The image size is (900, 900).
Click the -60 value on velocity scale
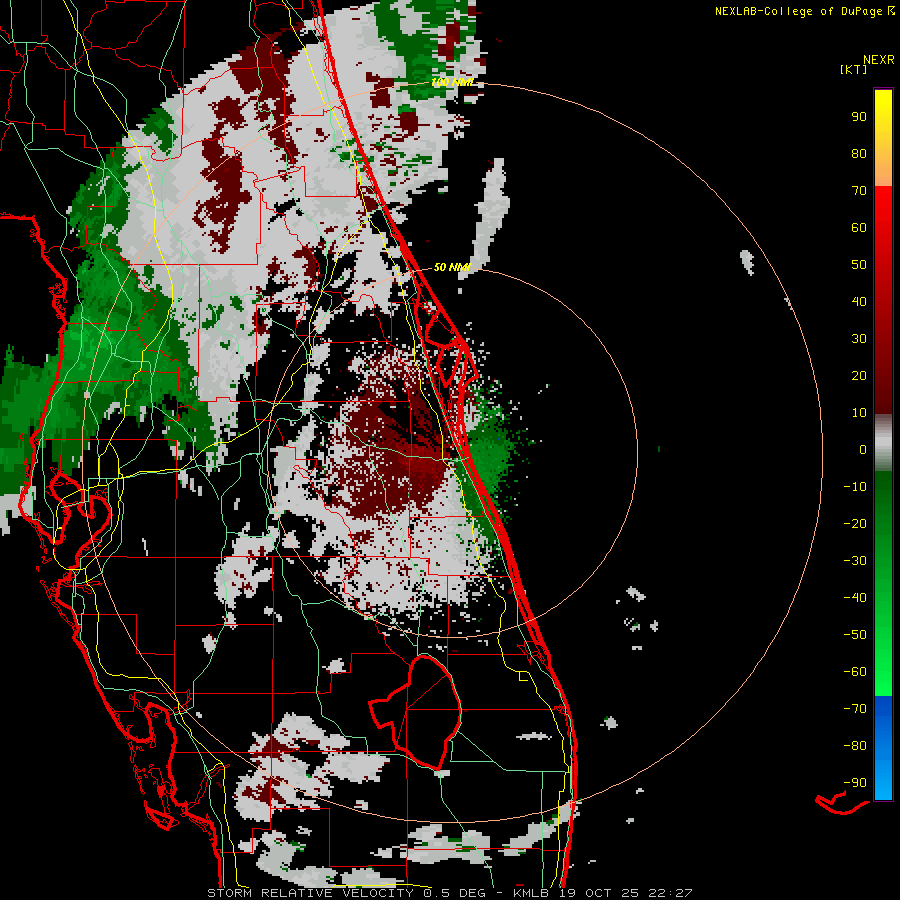coord(855,672)
